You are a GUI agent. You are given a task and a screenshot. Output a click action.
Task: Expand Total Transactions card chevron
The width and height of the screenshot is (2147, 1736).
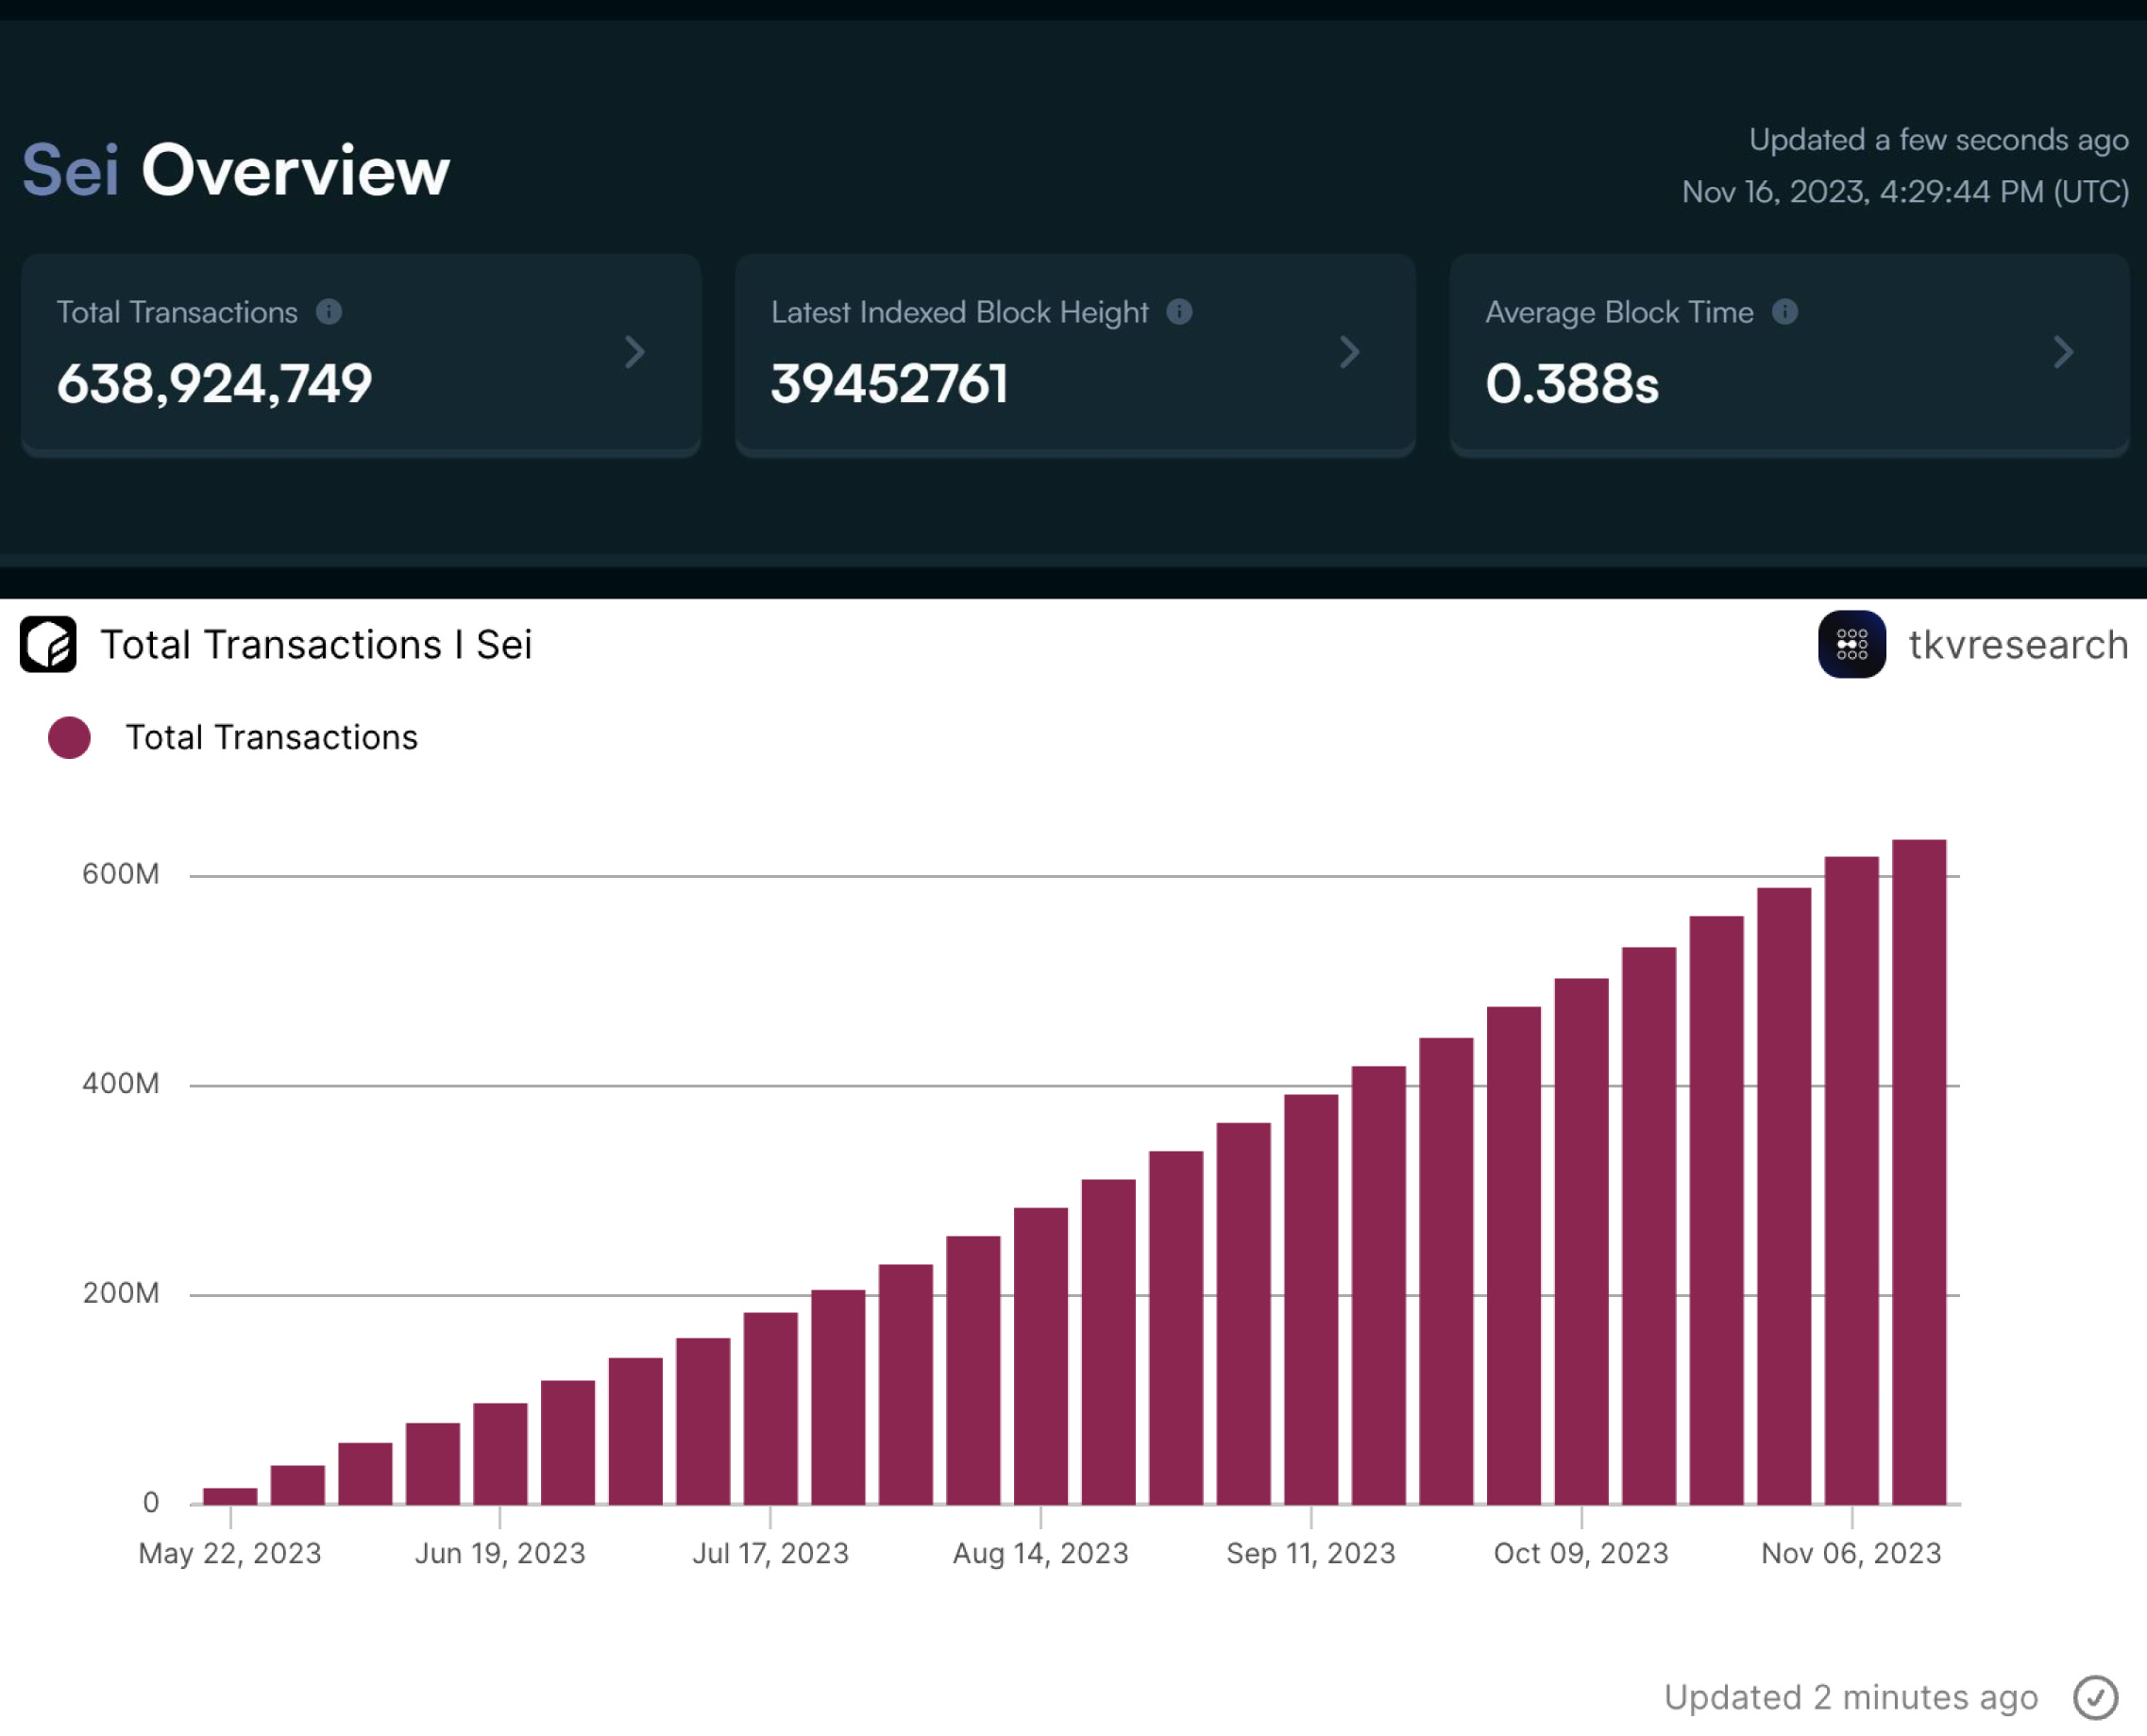[635, 352]
